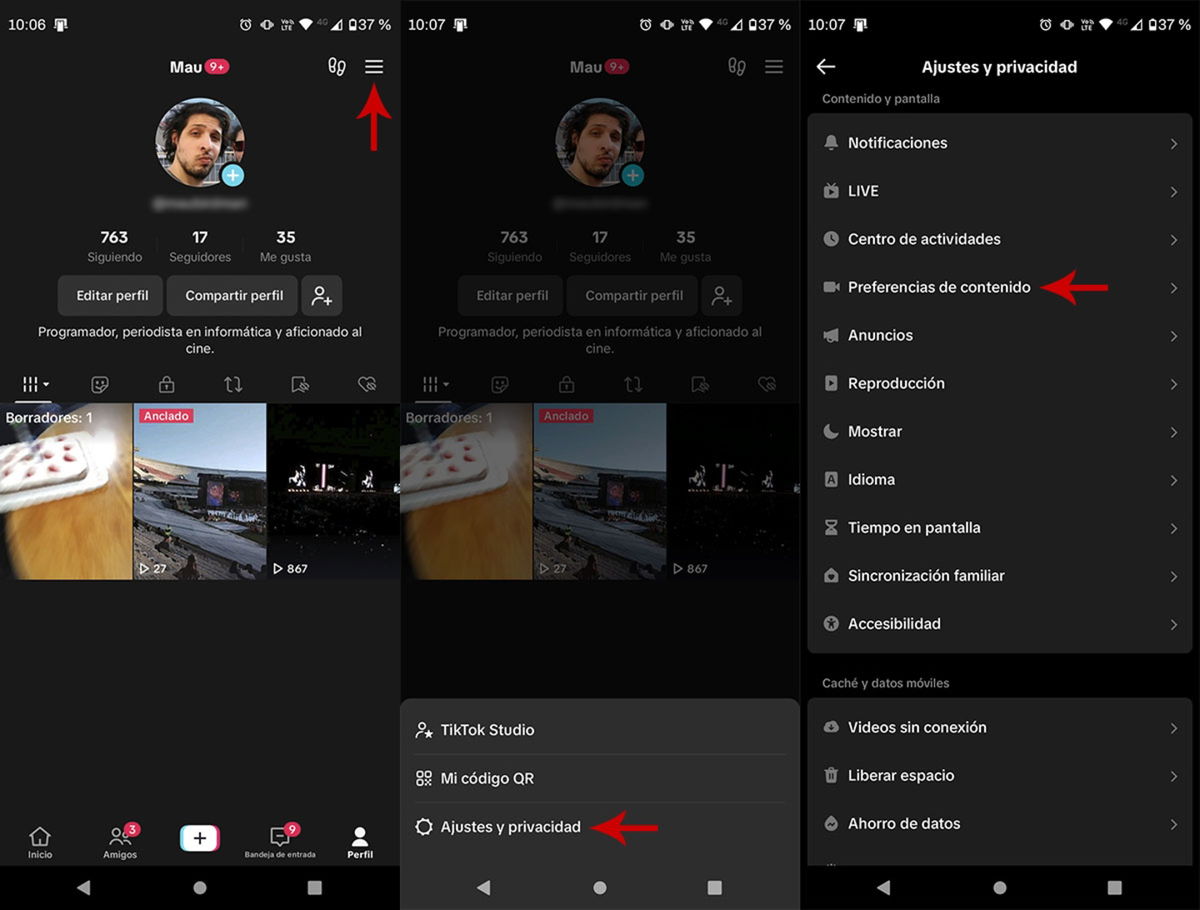
Task: Open the saved bookmark tab on left screen
Action: point(300,384)
